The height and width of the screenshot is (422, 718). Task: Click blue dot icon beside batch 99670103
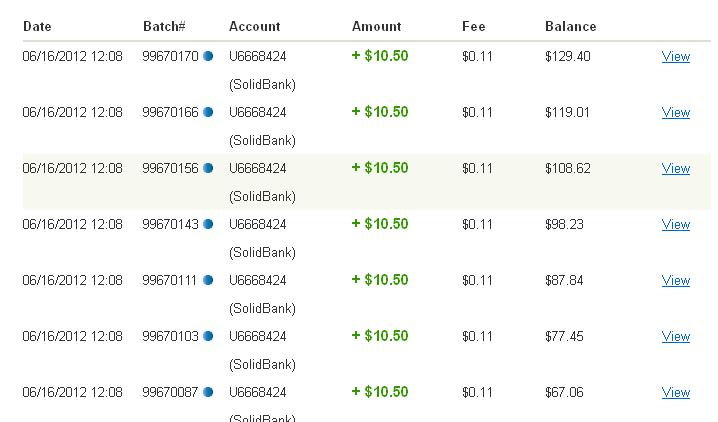208,337
